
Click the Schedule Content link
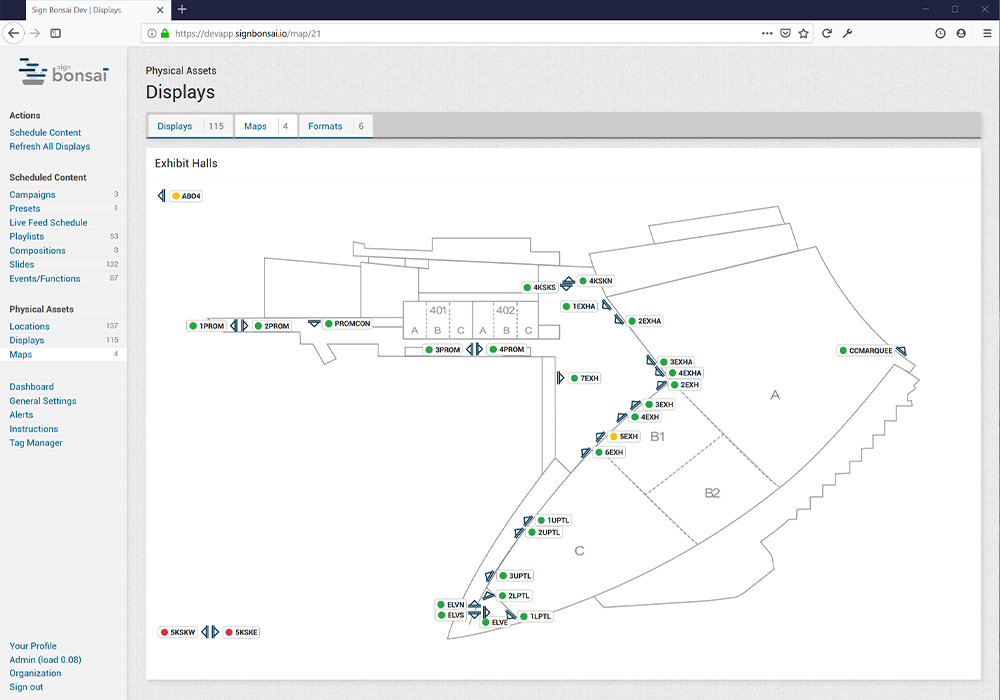tap(45, 133)
